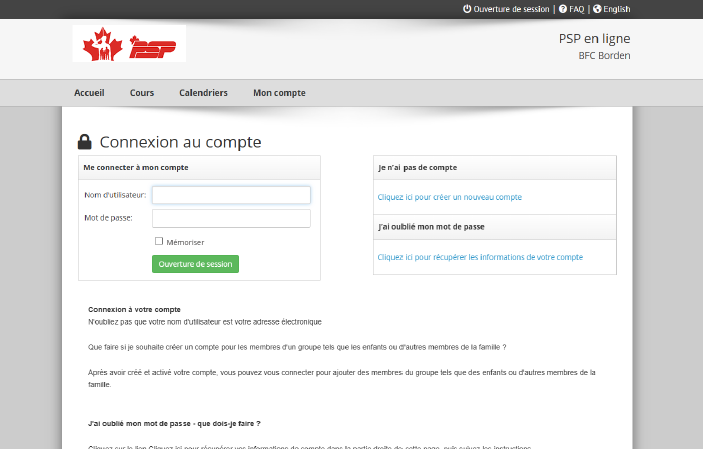Go to the Accueil menu item
This screenshot has height=449, width=703.
tap(89, 93)
